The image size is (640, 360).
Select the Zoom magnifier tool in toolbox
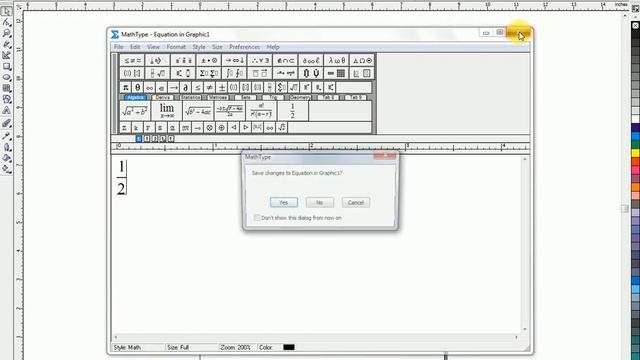[6, 33]
